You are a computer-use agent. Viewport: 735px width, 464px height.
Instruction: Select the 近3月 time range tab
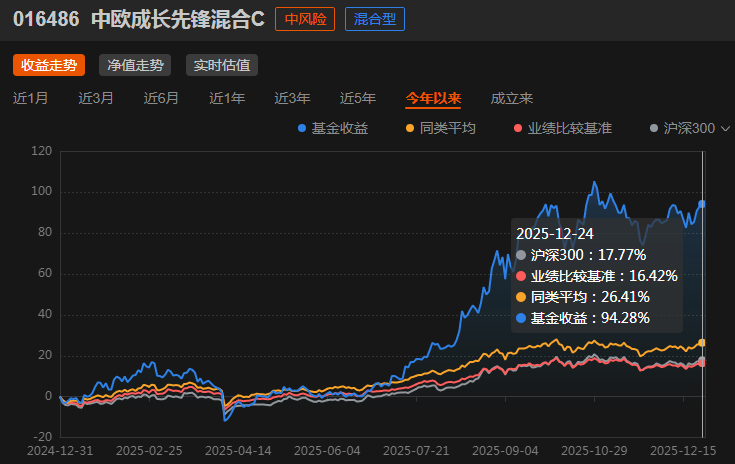tap(96, 98)
